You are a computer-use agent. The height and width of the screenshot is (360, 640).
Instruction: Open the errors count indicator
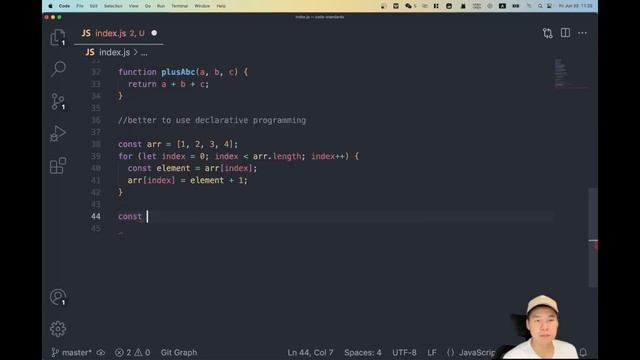pyautogui.click(x=123, y=352)
